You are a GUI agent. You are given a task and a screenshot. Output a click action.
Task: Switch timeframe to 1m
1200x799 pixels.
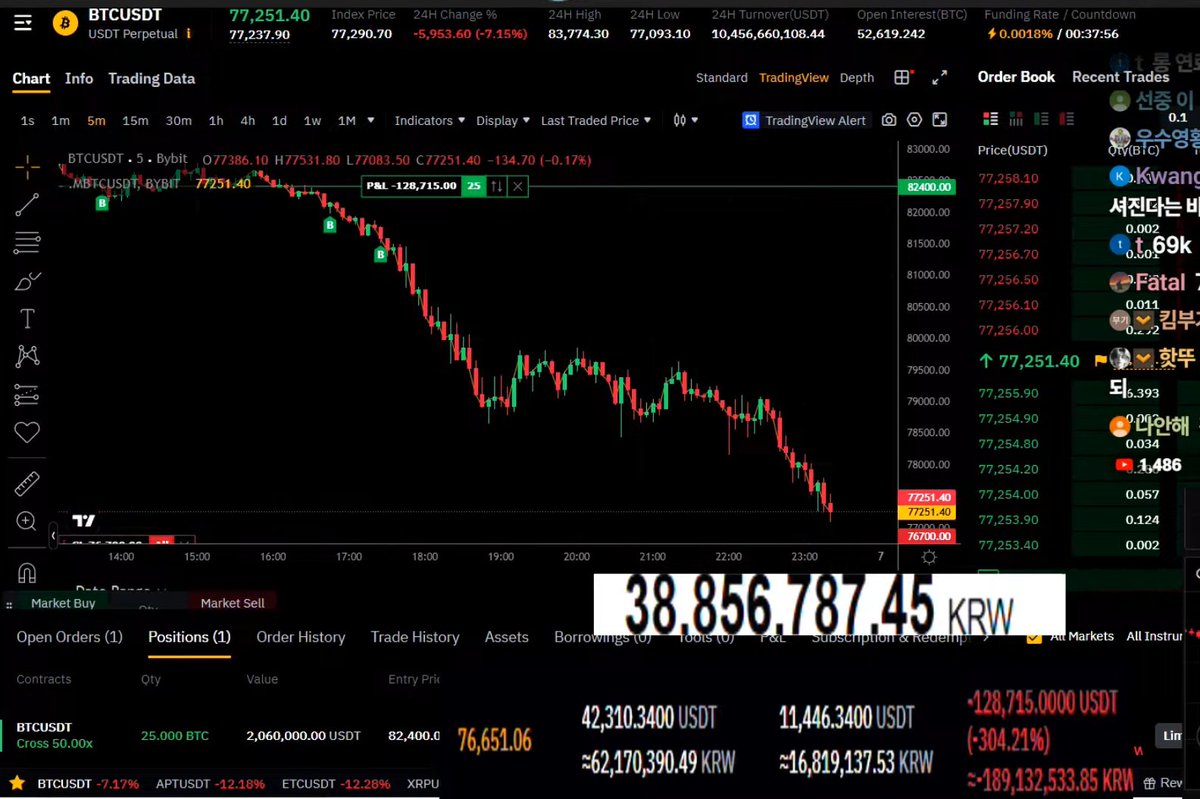coord(60,120)
